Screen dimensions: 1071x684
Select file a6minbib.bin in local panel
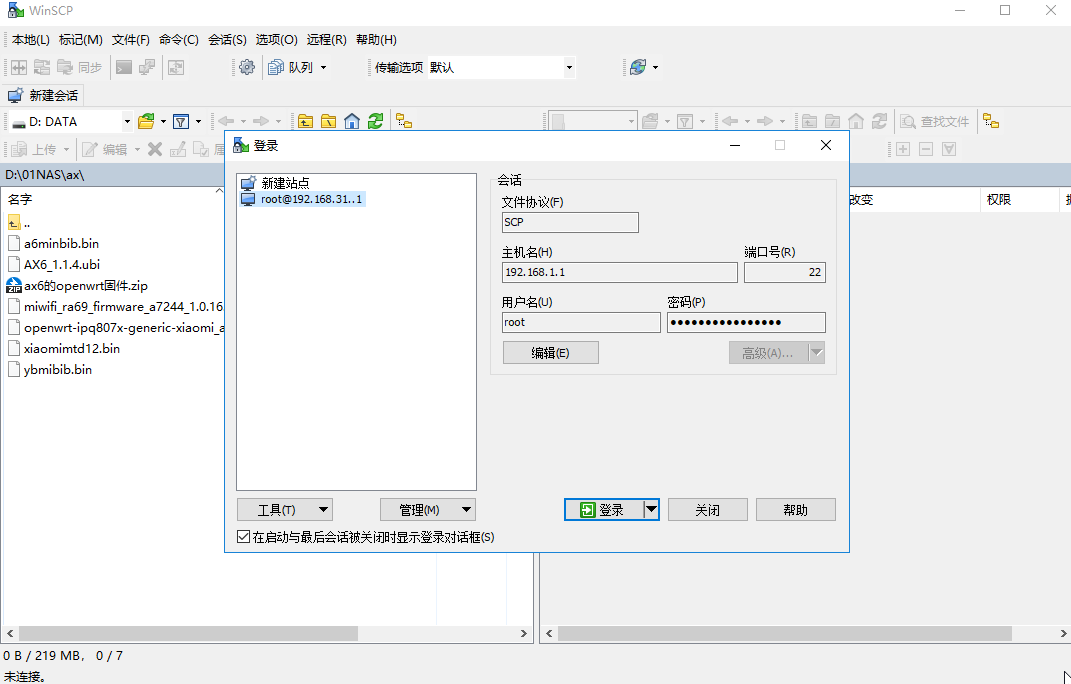coord(53,243)
